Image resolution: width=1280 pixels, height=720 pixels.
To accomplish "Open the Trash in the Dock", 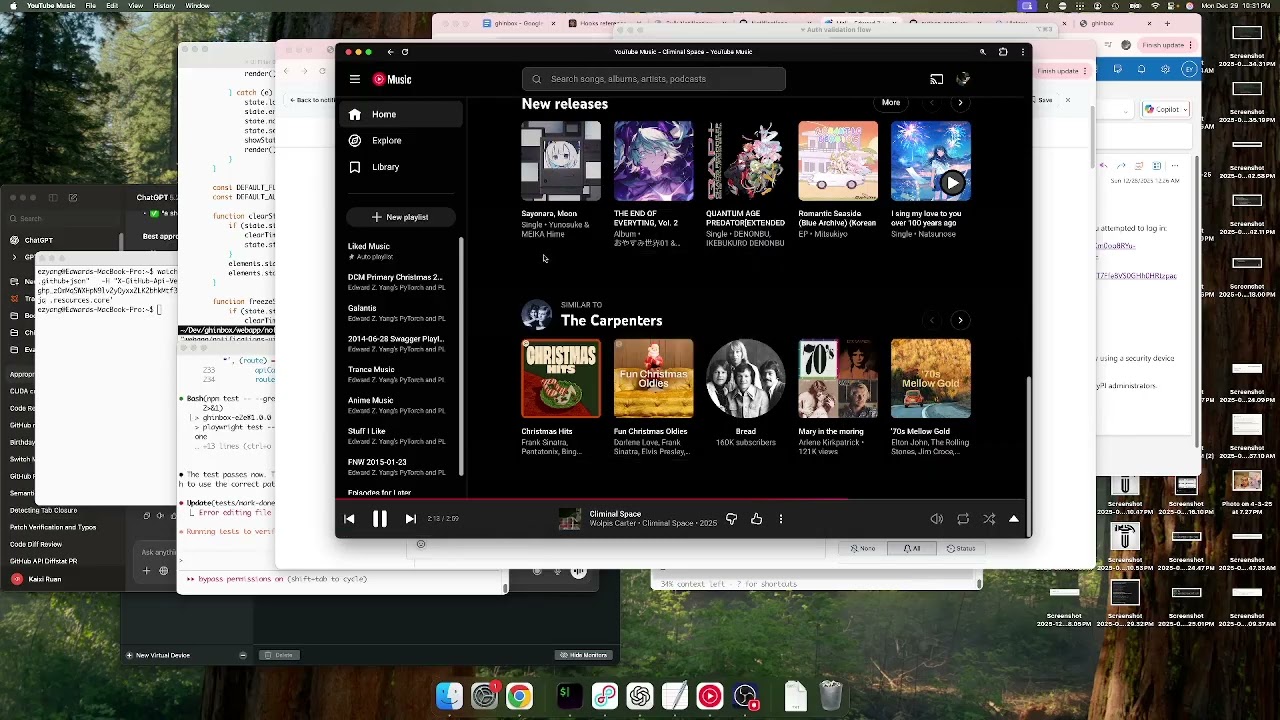I will click(x=831, y=695).
